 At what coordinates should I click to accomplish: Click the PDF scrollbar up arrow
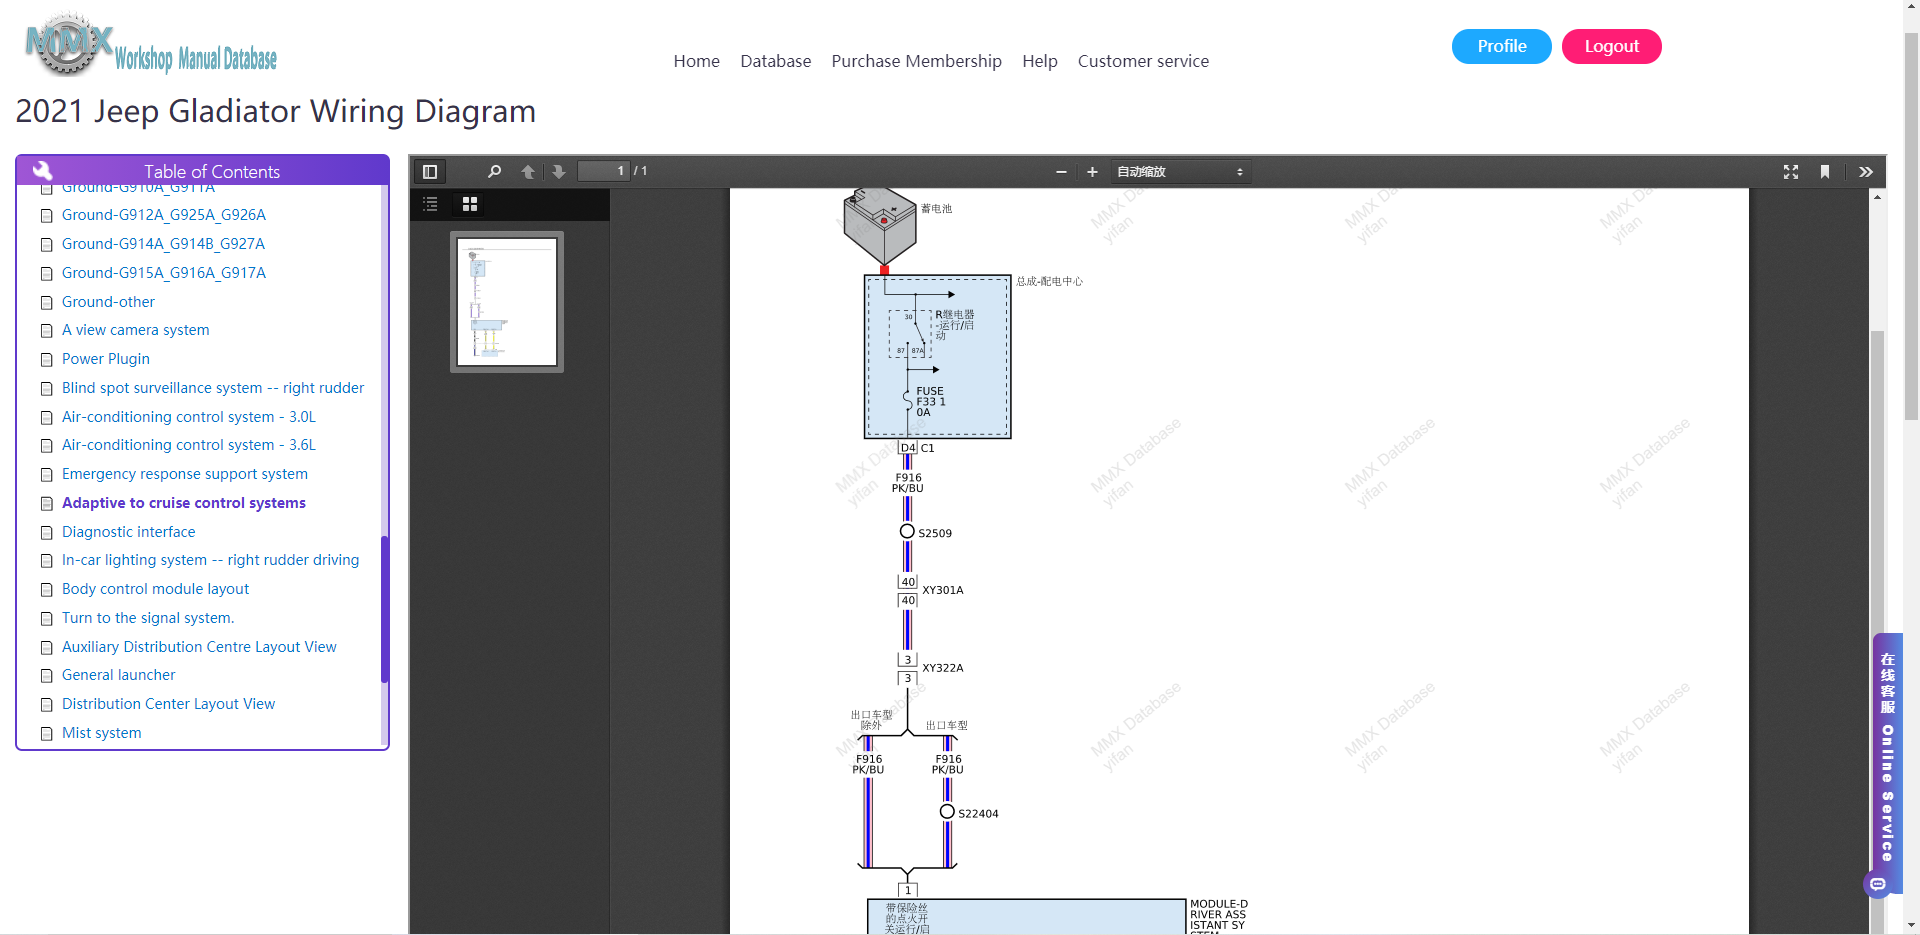click(x=1877, y=197)
